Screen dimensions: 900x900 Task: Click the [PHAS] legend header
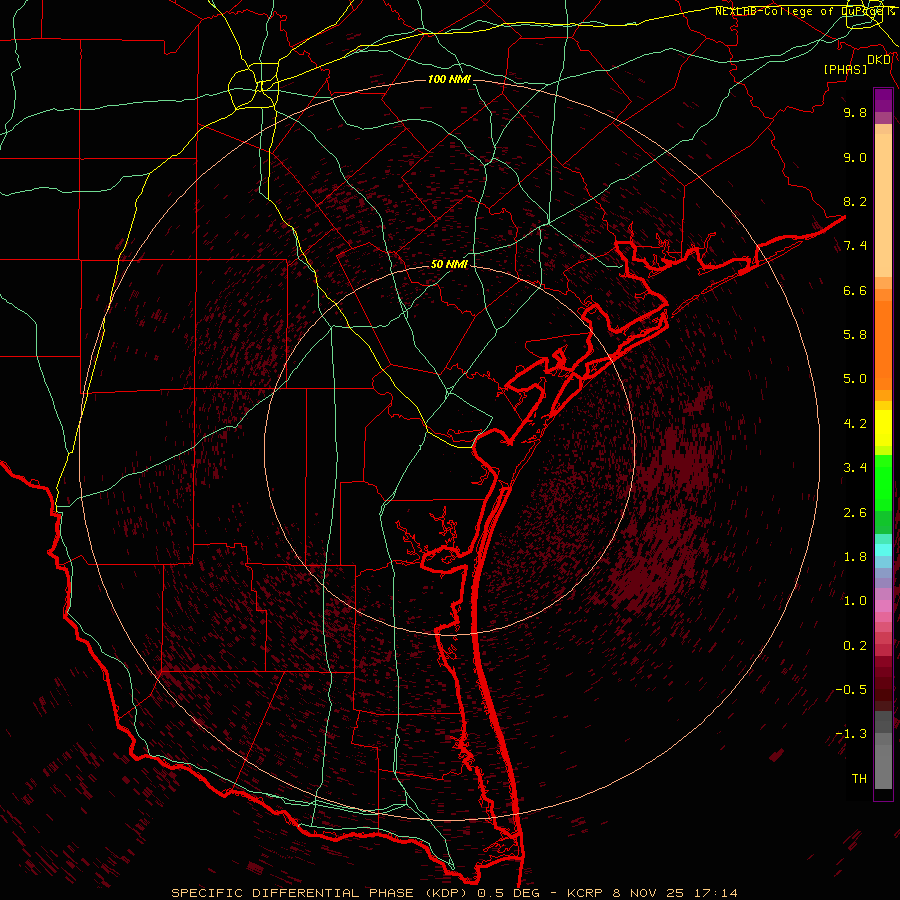coord(845,69)
